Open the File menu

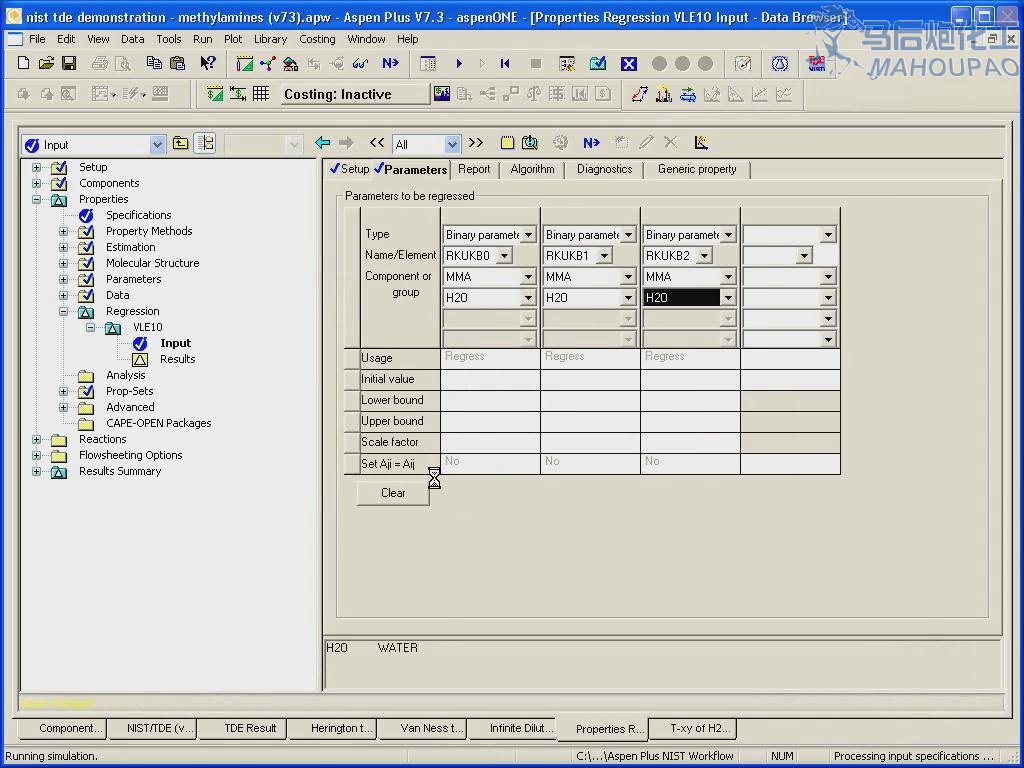point(37,39)
